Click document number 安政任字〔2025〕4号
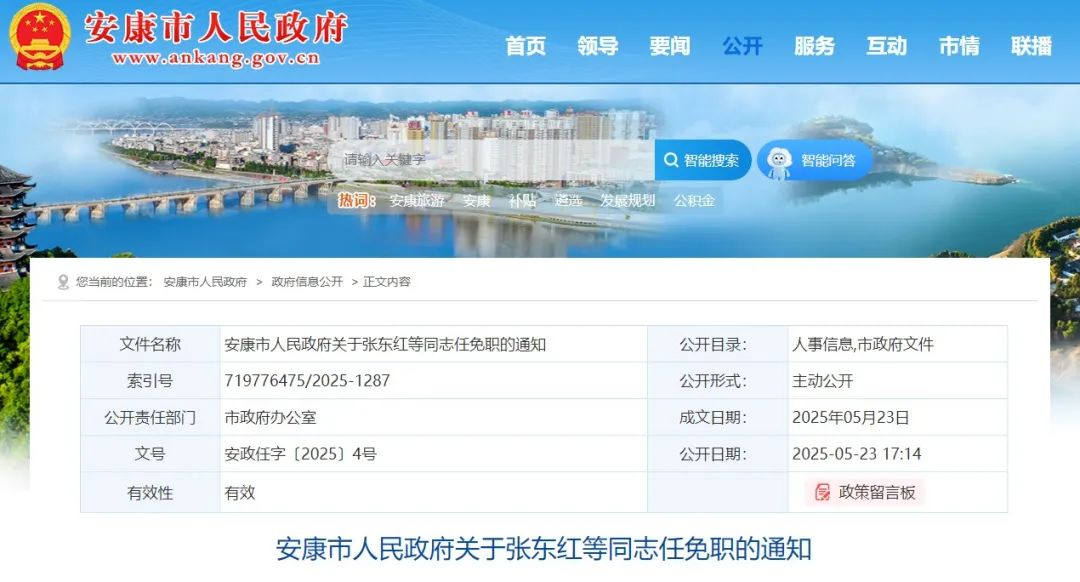Viewport: 1080px width, 582px height. tap(300, 454)
